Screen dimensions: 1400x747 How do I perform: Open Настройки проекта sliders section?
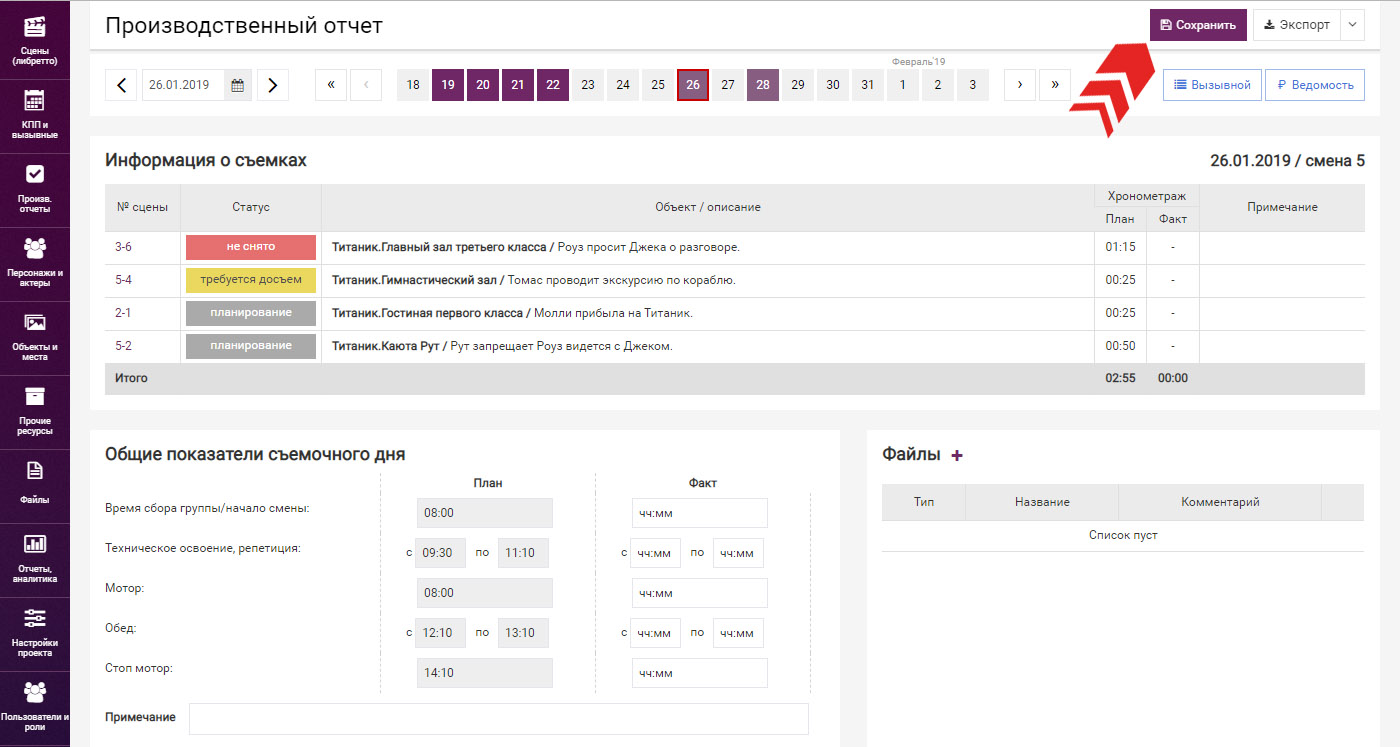coord(34,632)
